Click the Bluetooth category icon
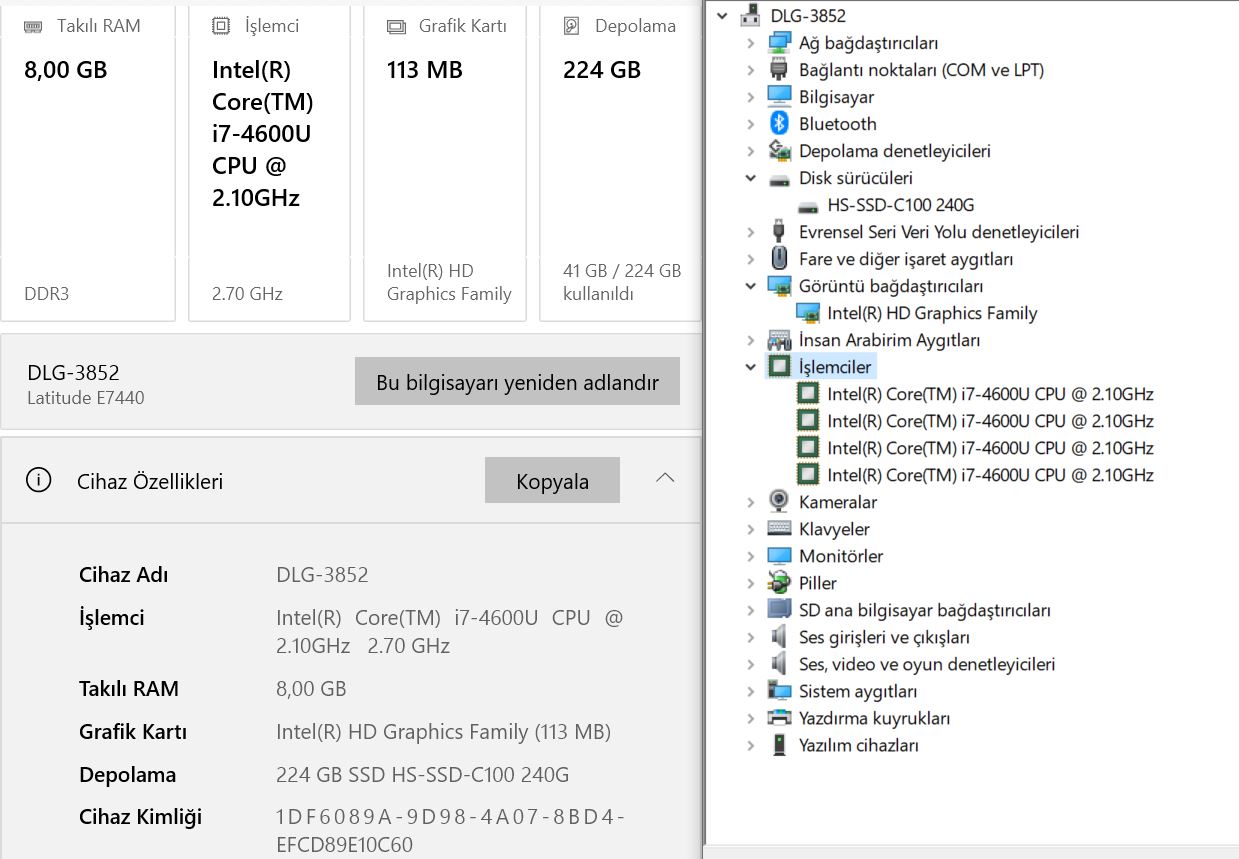Screen dimensions: 1239x859 pos(780,124)
